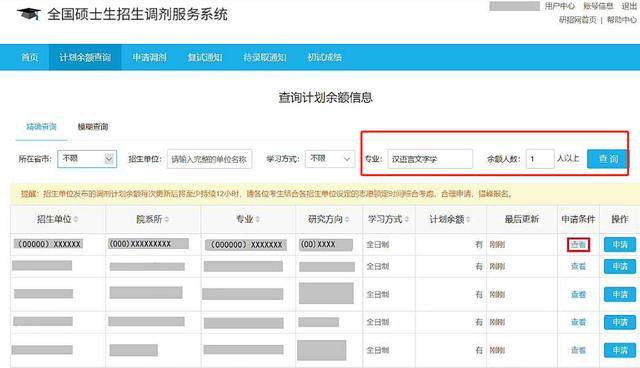Click 申请 button in first row
Image resolution: width=640 pixels, height=368 pixels.
click(x=620, y=244)
